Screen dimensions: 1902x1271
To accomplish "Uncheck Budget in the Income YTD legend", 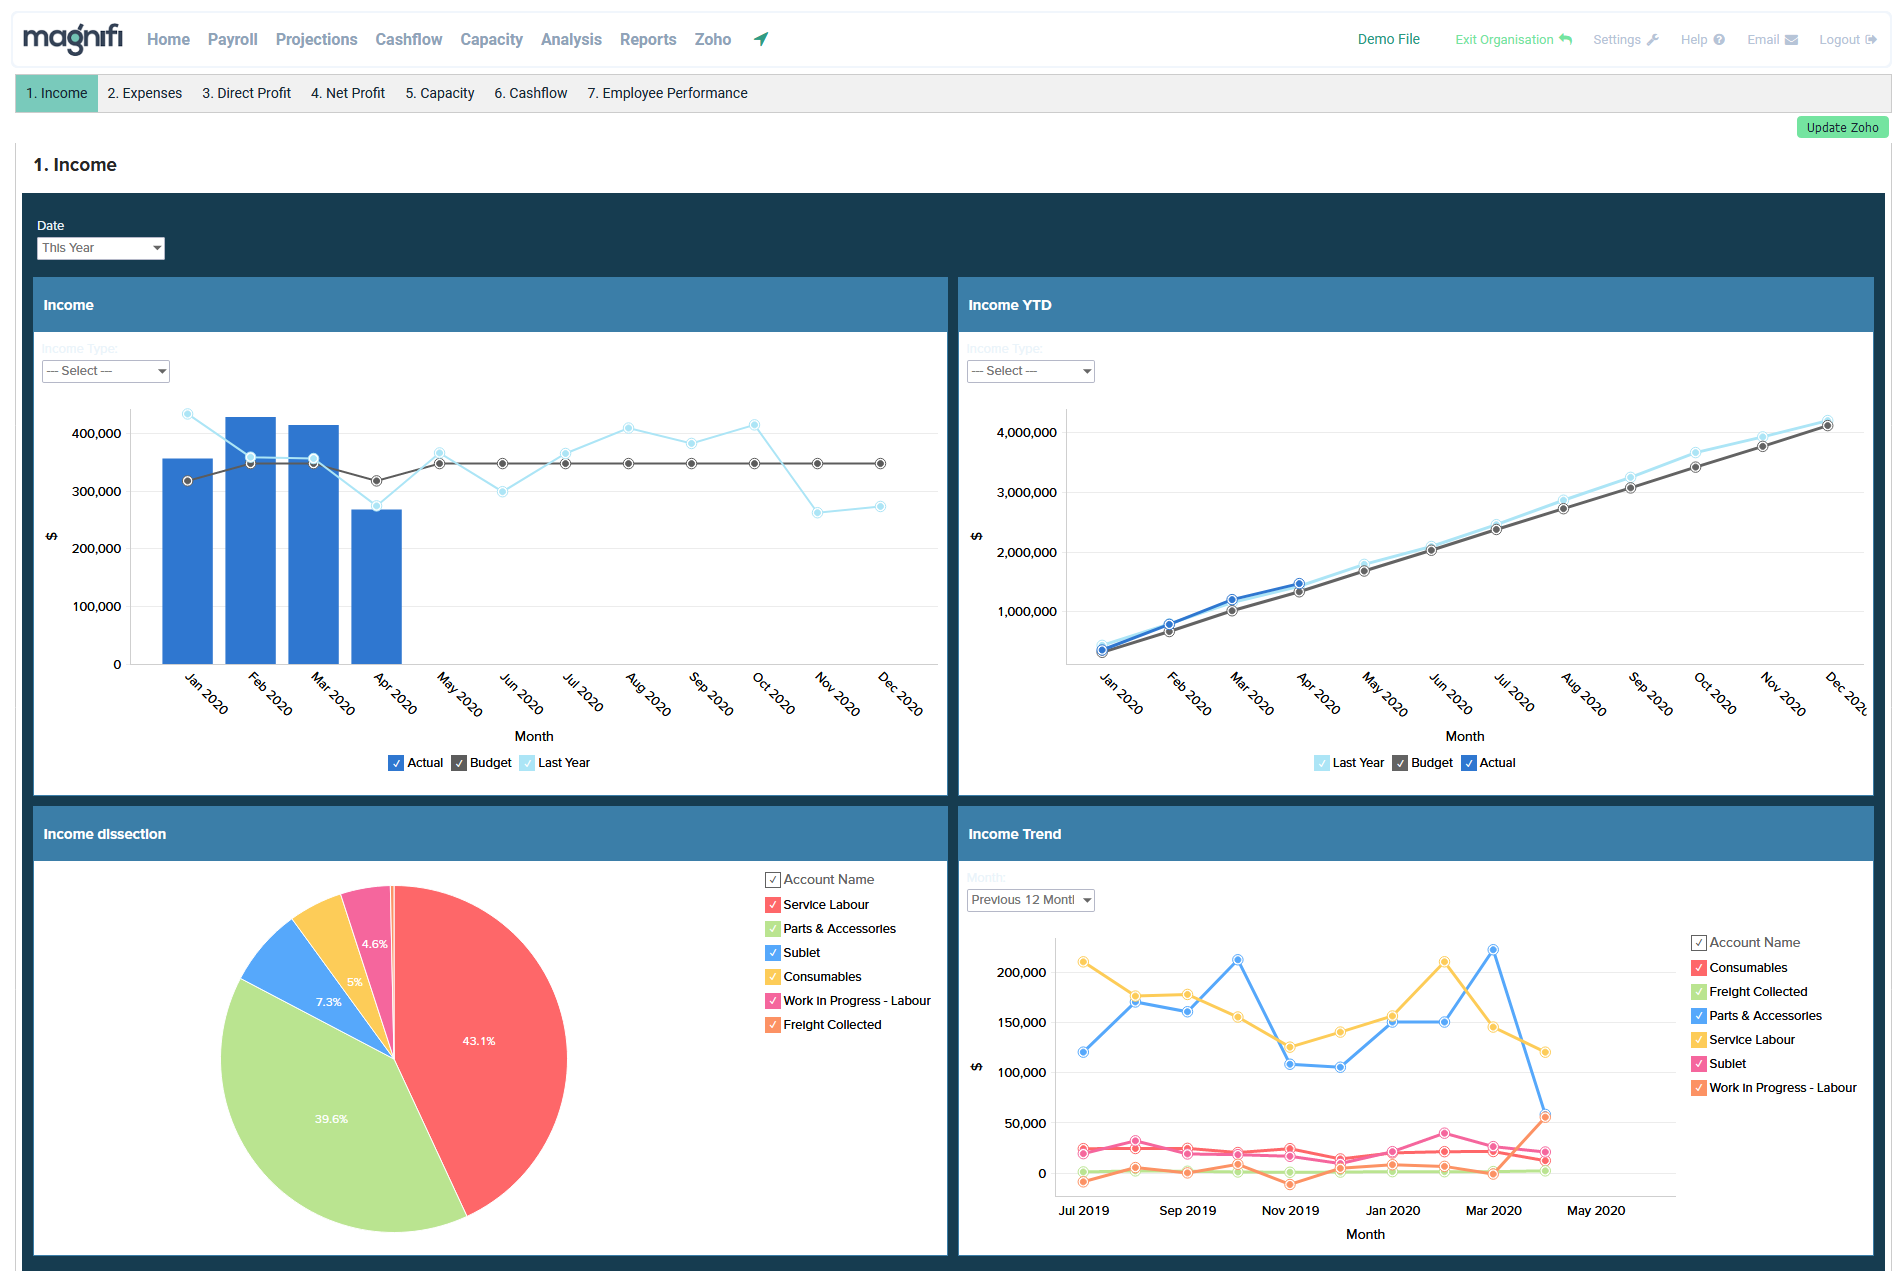I will pos(1400,763).
